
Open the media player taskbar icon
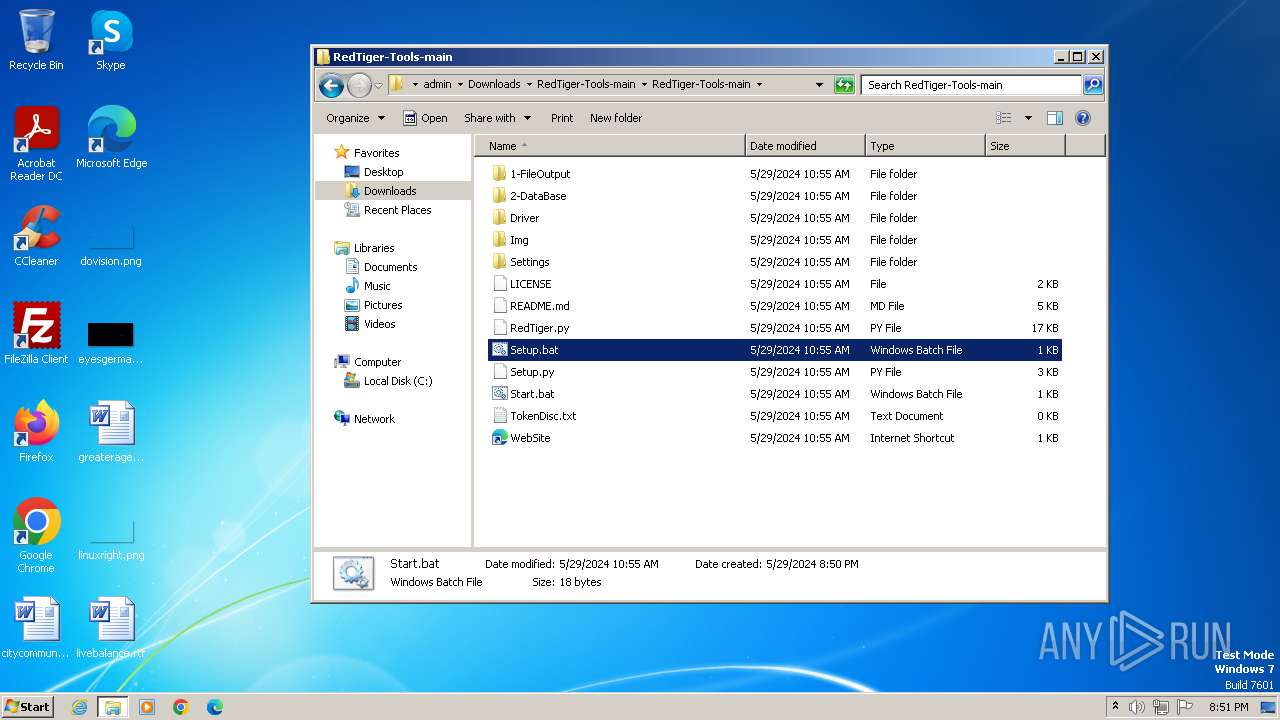click(147, 707)
